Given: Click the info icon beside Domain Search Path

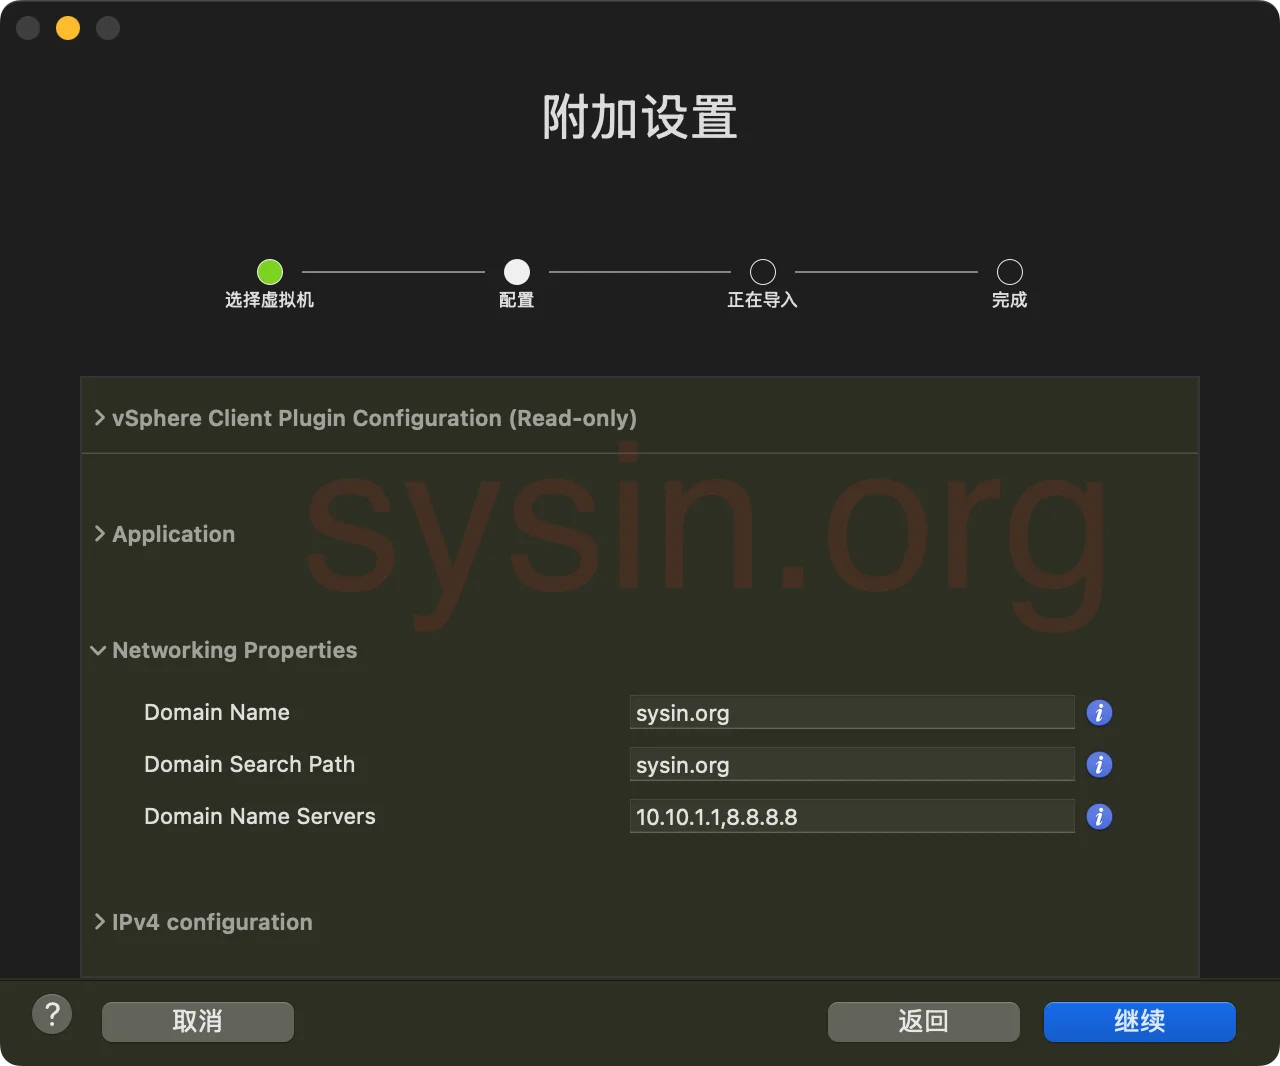Looking at the screenshot, I should click(1098, 764).
